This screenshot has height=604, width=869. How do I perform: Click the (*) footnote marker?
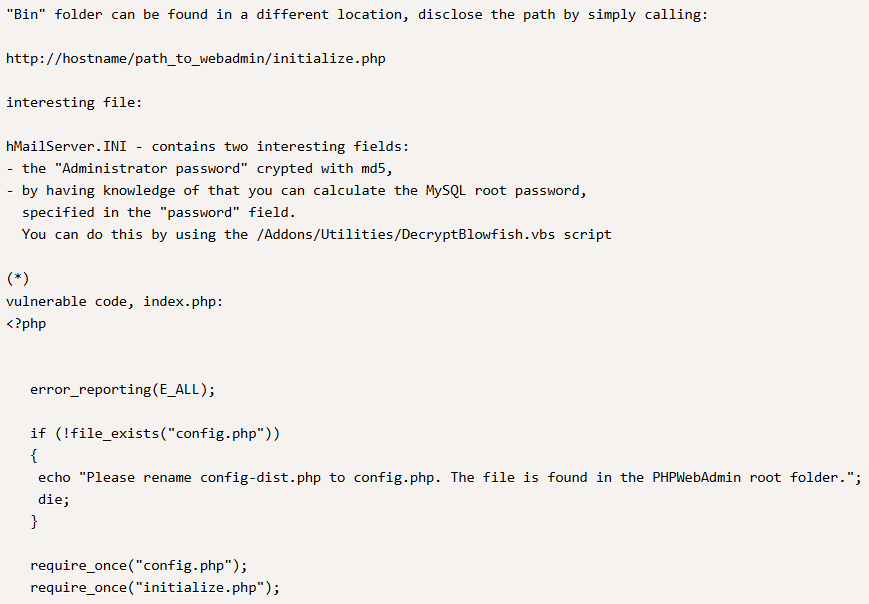click(x=18, y=279)
